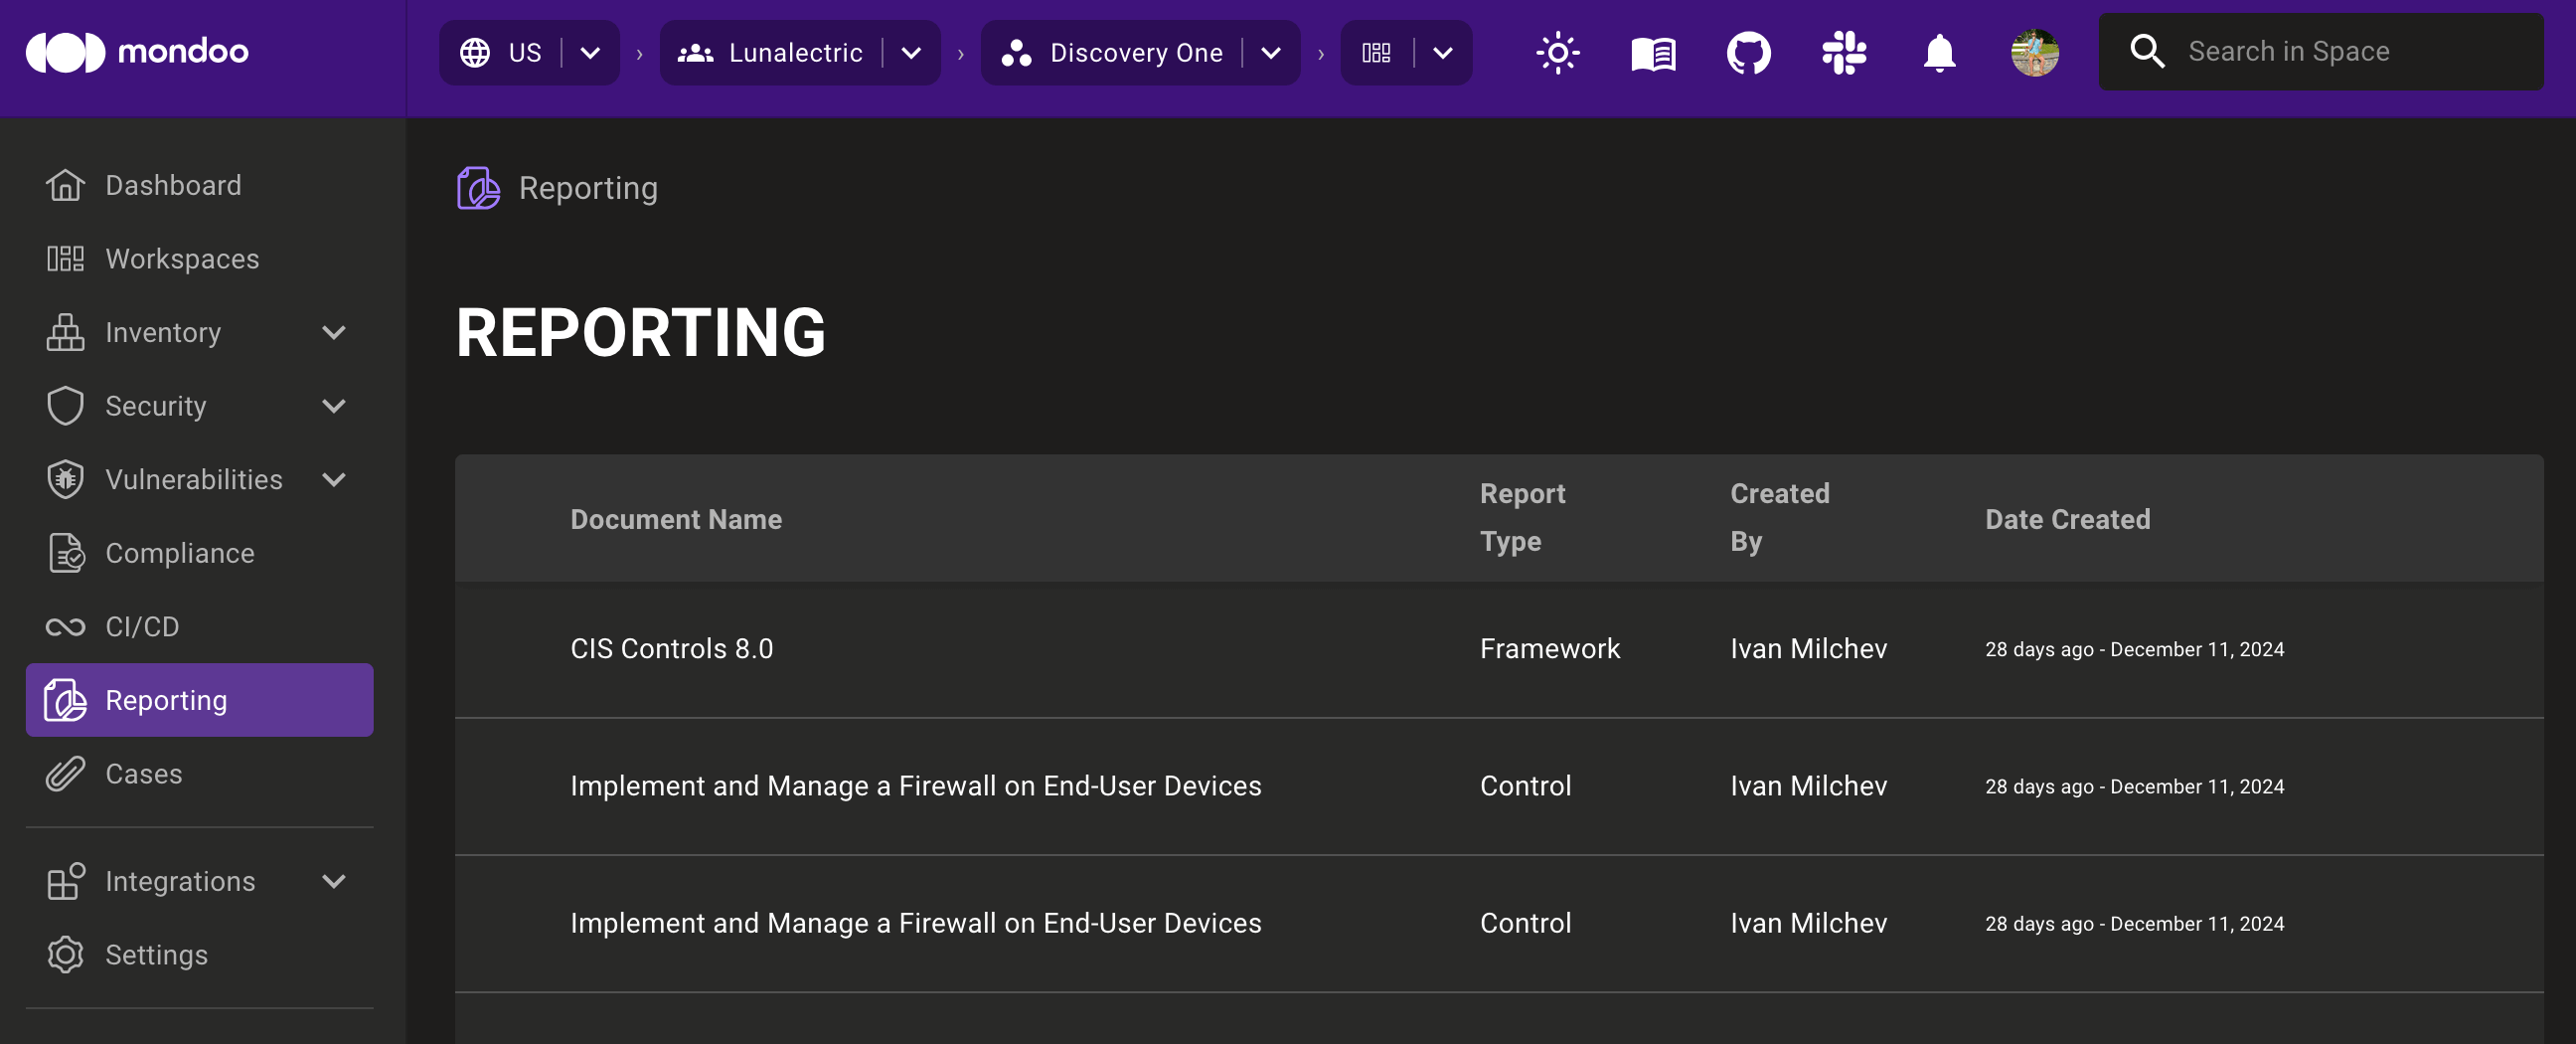Open the Discovery One space dropdown
2576x1044 pixels.
tap(1270, 52)
